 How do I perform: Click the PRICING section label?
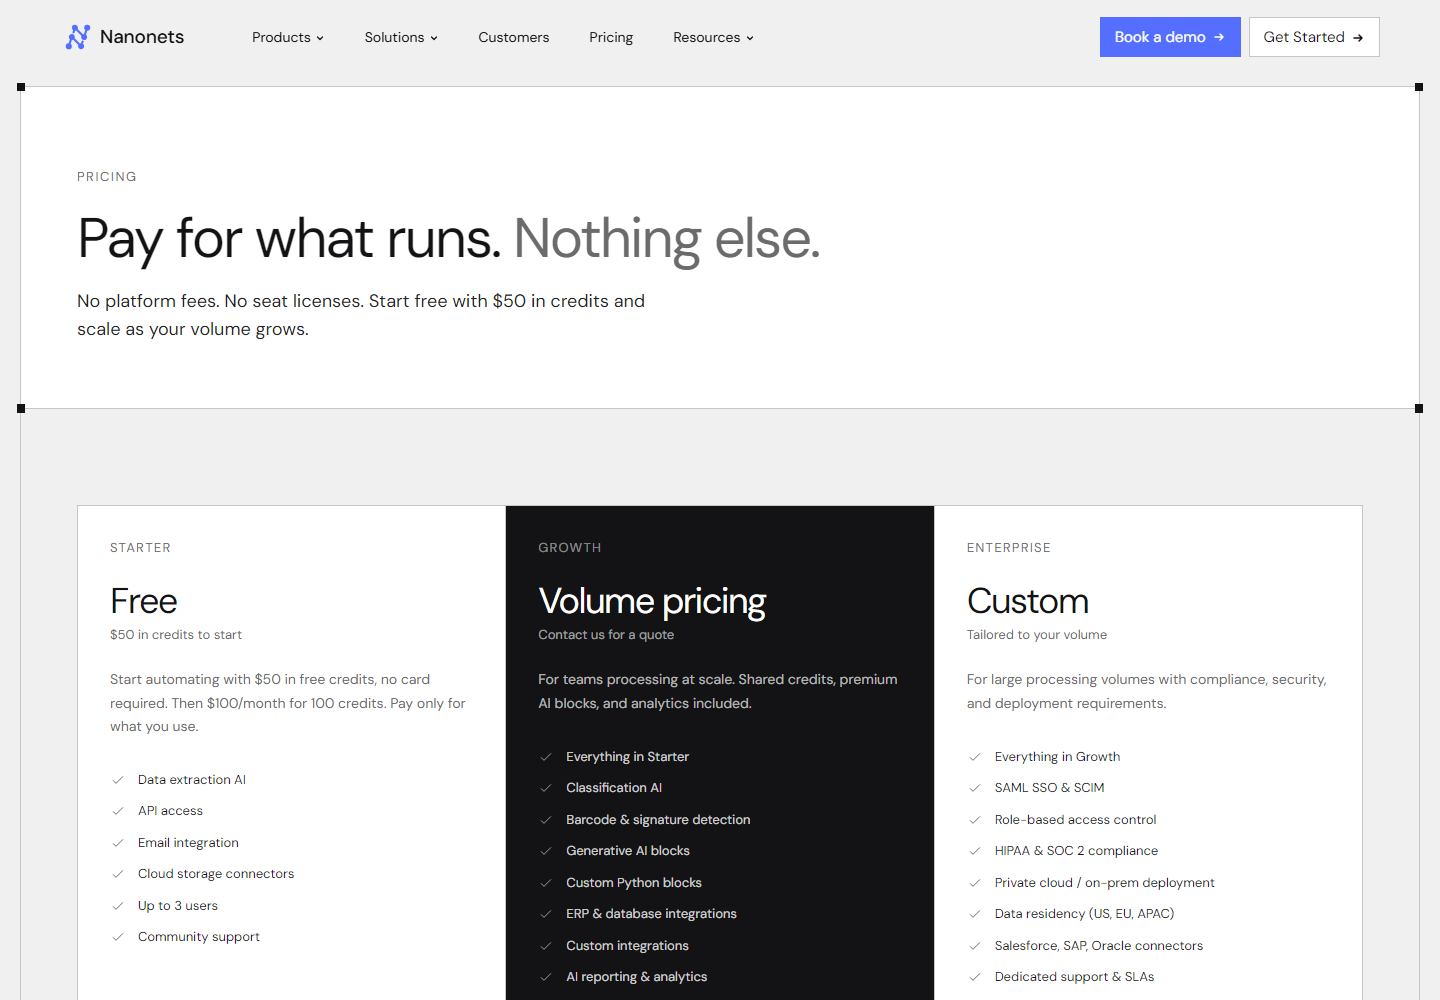click(107, 177)
